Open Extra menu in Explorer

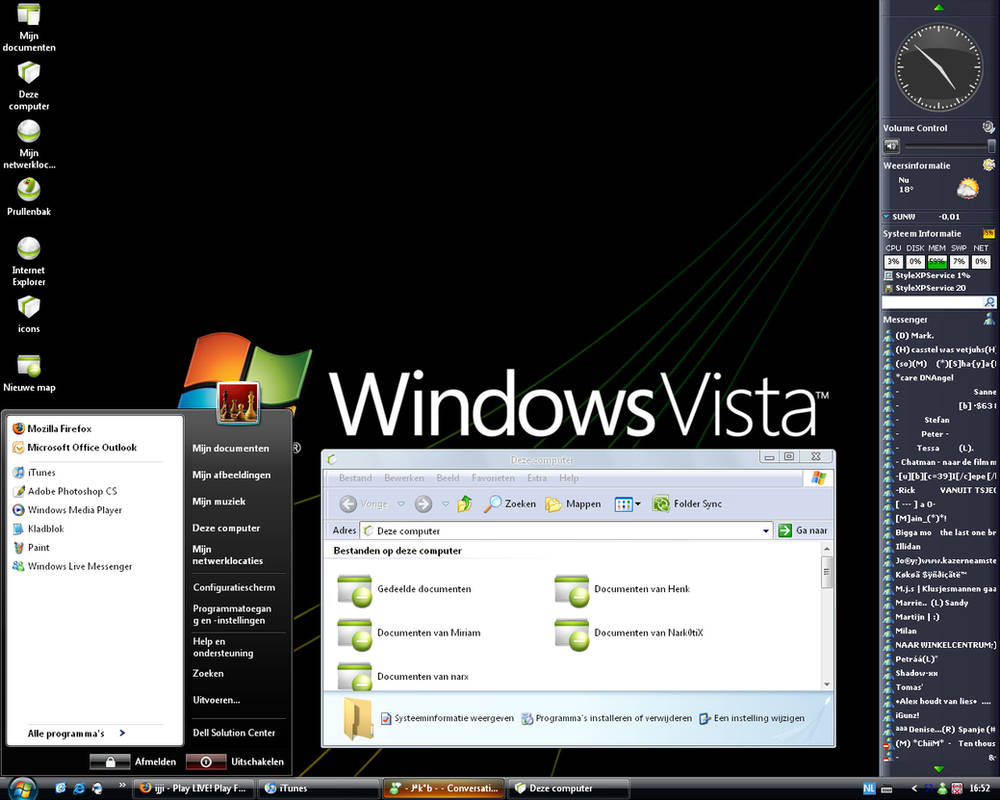pos(537,478)
